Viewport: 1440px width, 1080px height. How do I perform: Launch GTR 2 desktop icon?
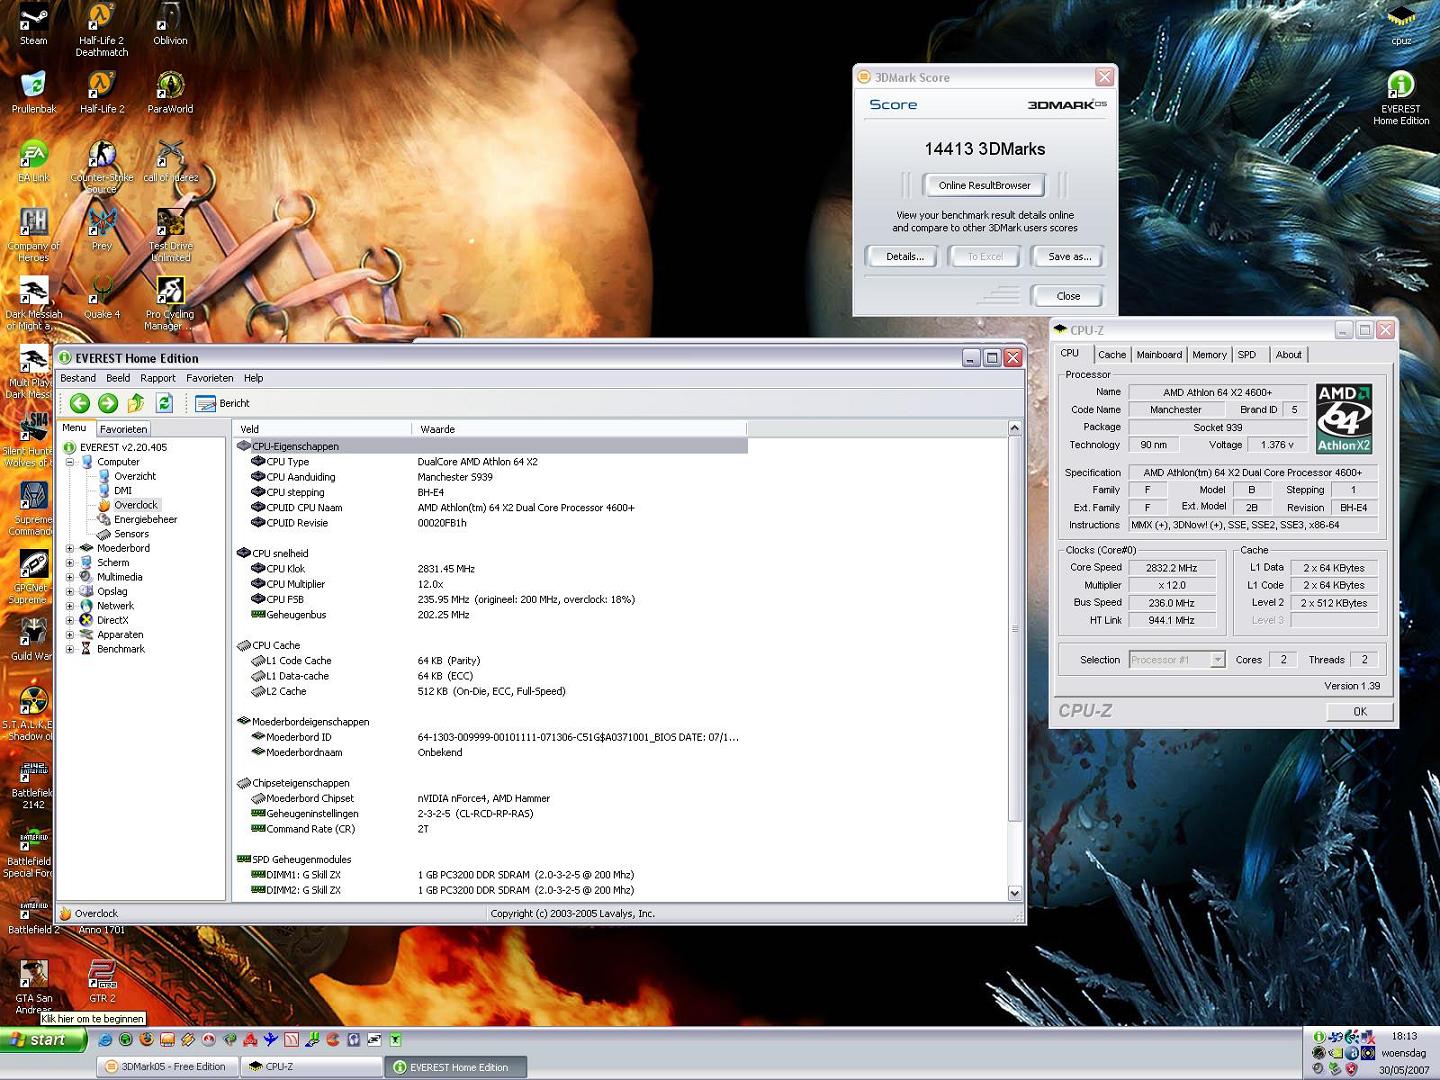pyautogui.click(x=102, y=981)
